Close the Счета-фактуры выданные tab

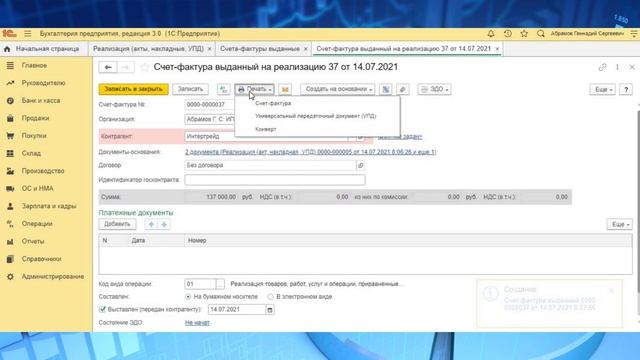click(306, 49)
